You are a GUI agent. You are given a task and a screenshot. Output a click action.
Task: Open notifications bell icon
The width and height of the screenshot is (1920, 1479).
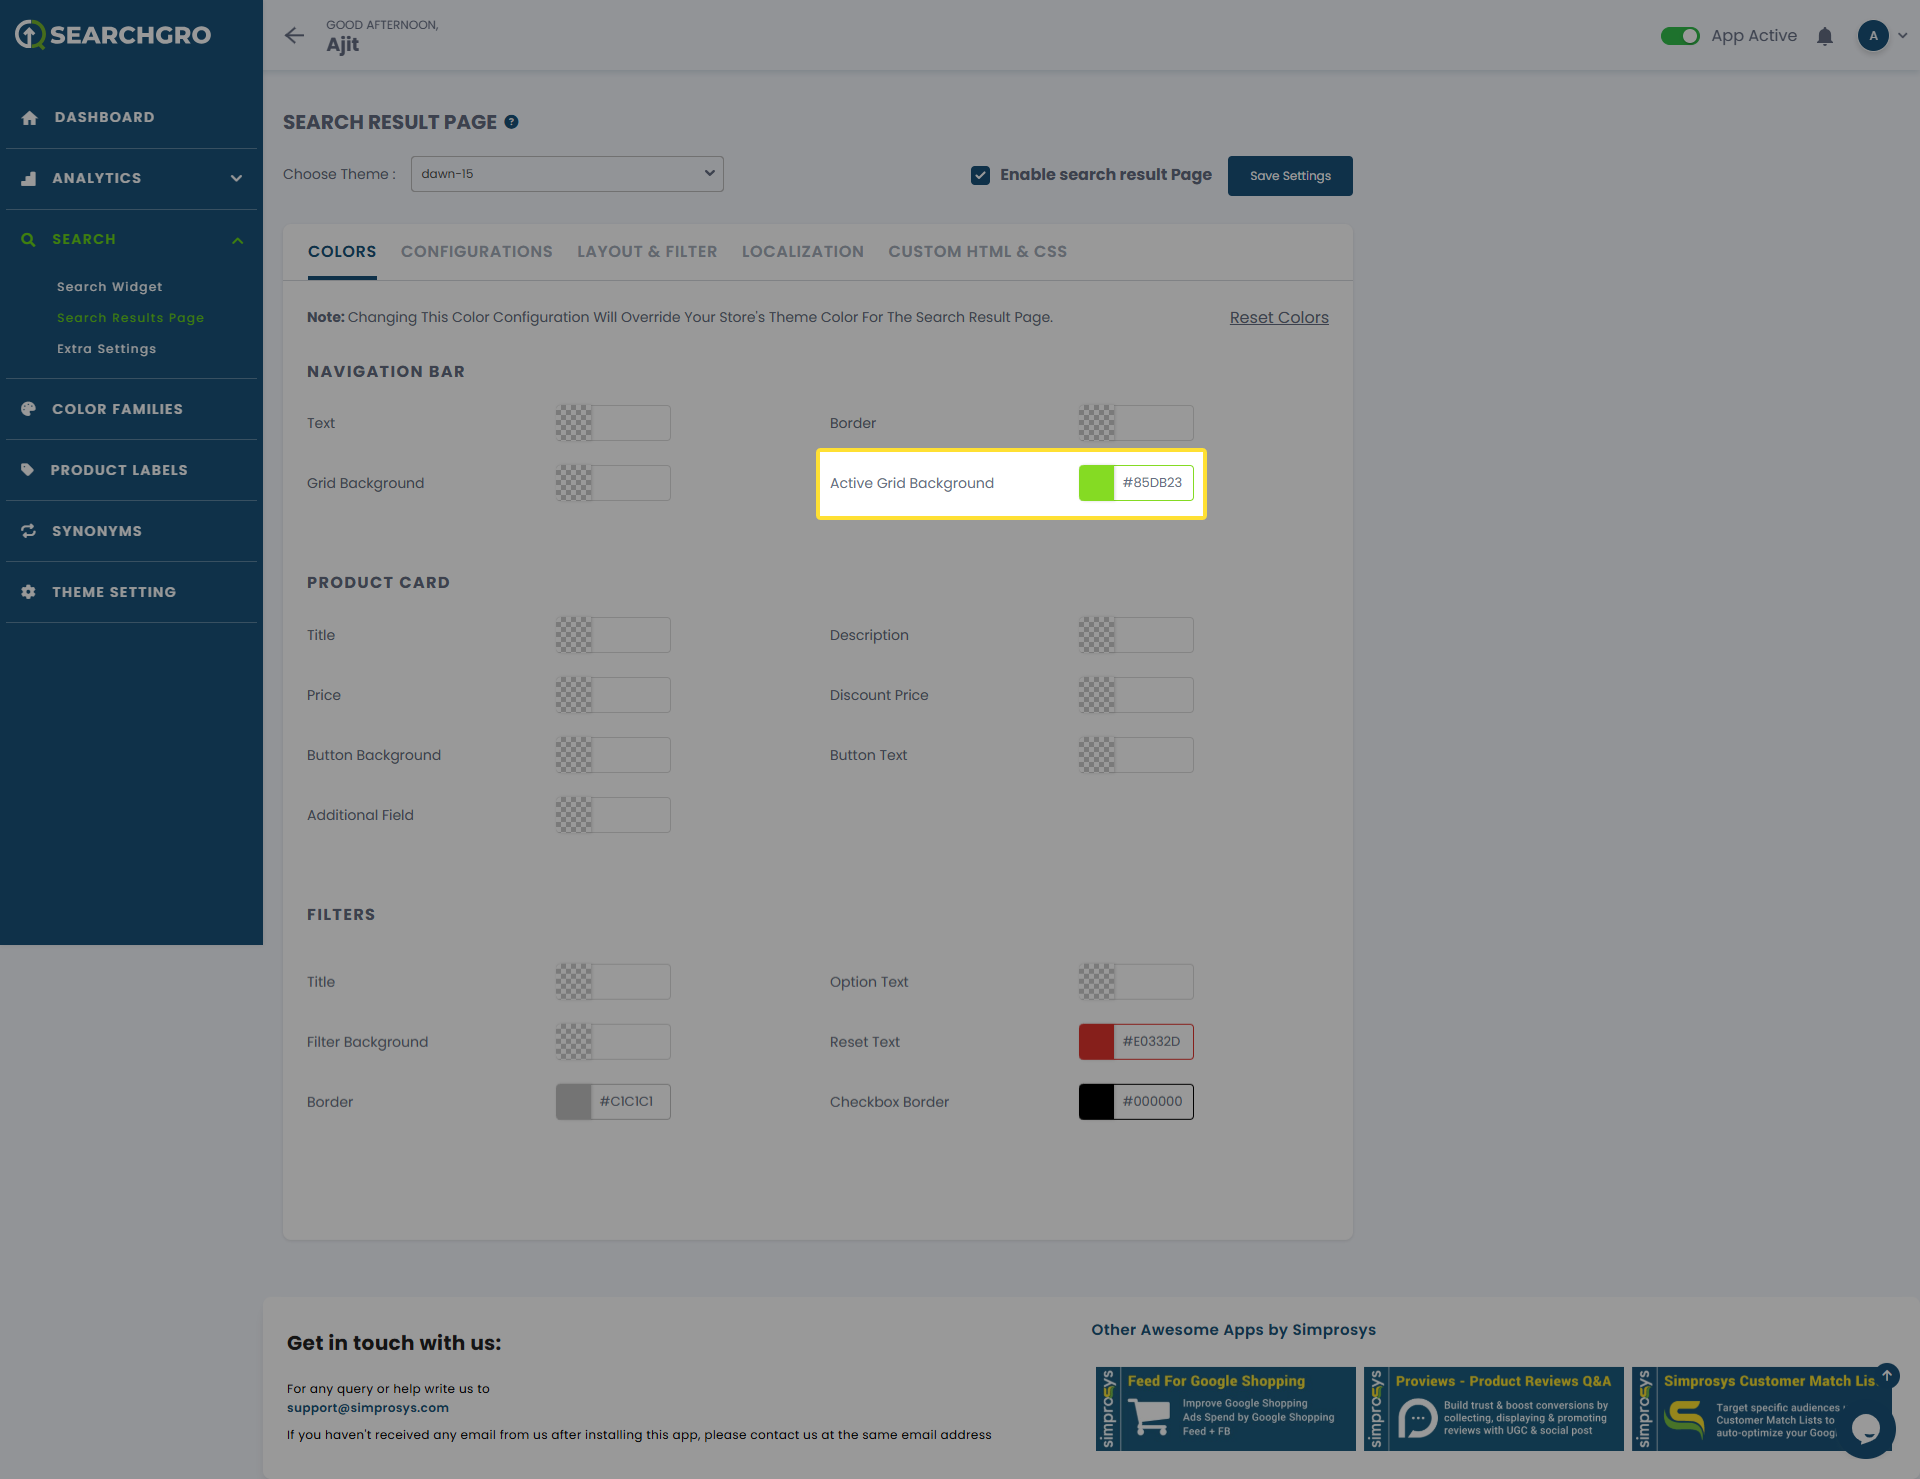[x=1825, y=37]
